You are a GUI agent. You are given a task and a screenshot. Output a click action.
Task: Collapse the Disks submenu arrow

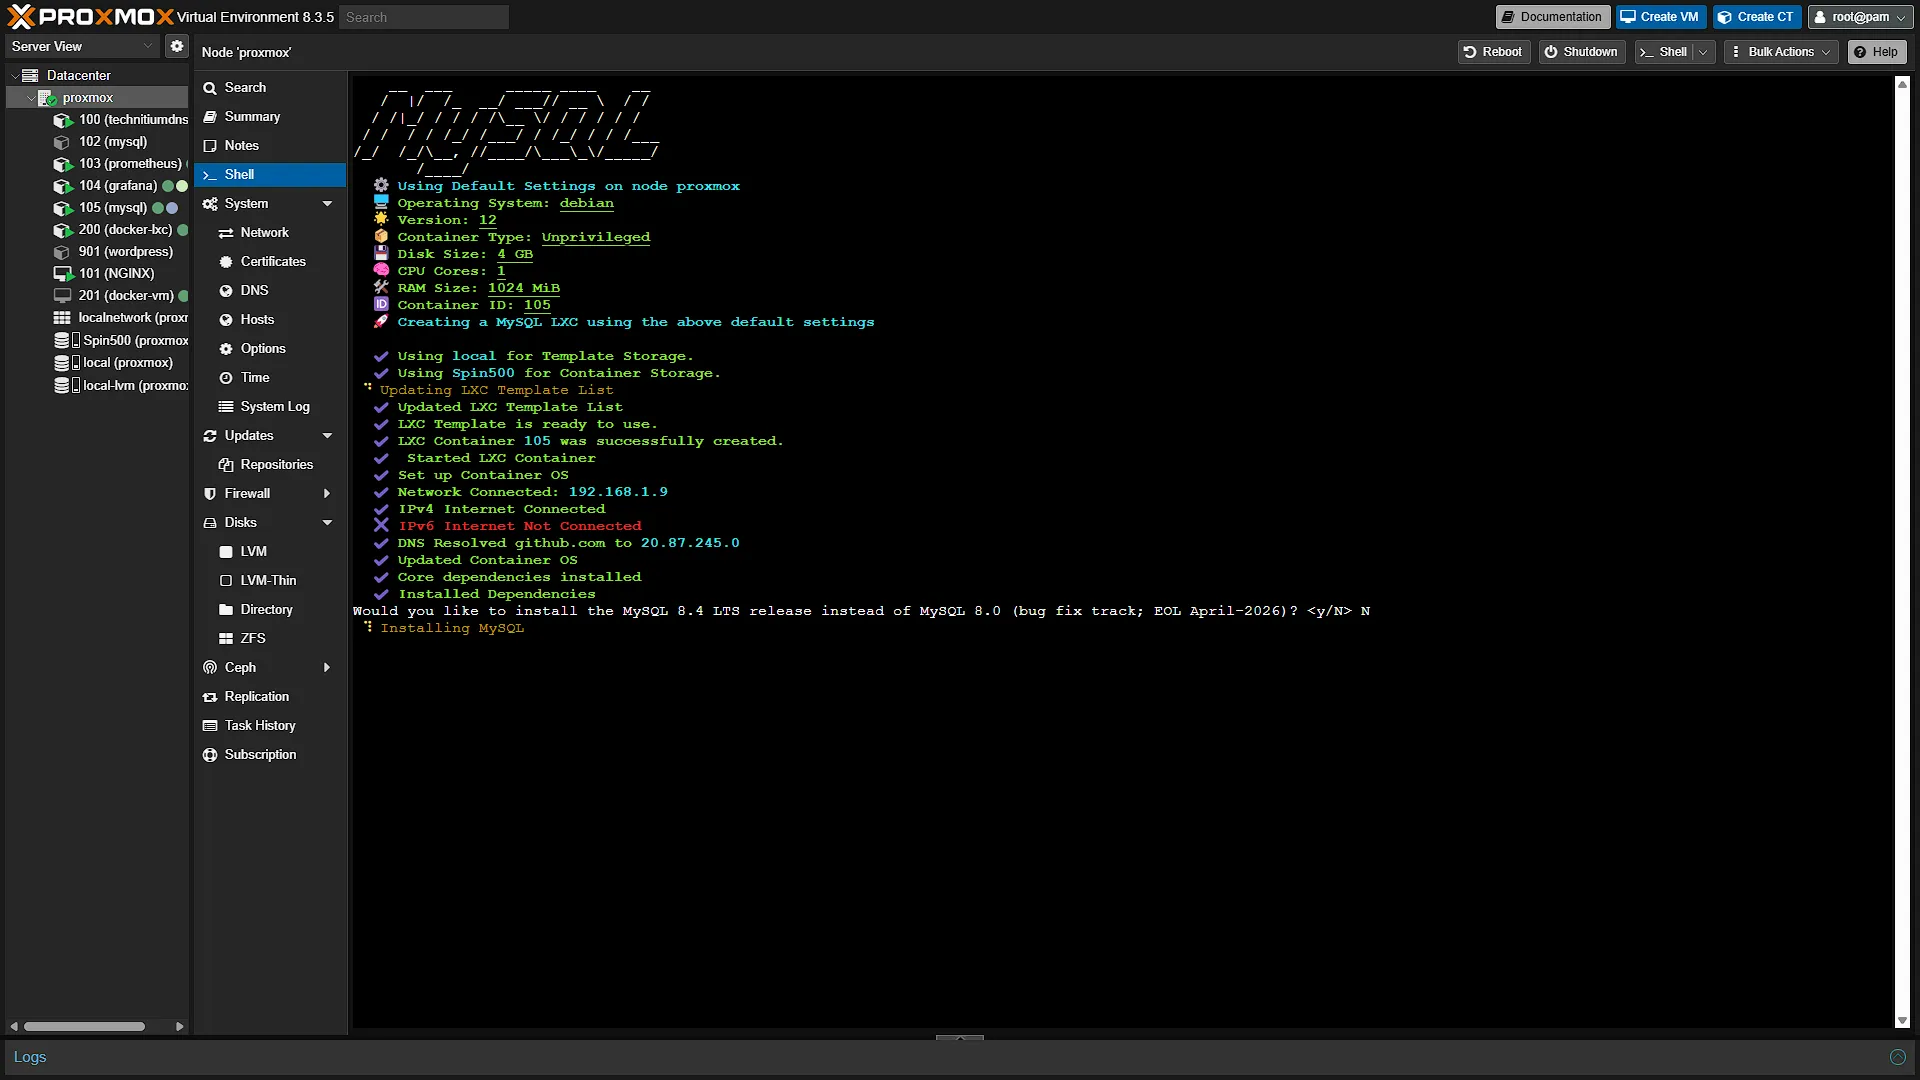tap(327, 523)
